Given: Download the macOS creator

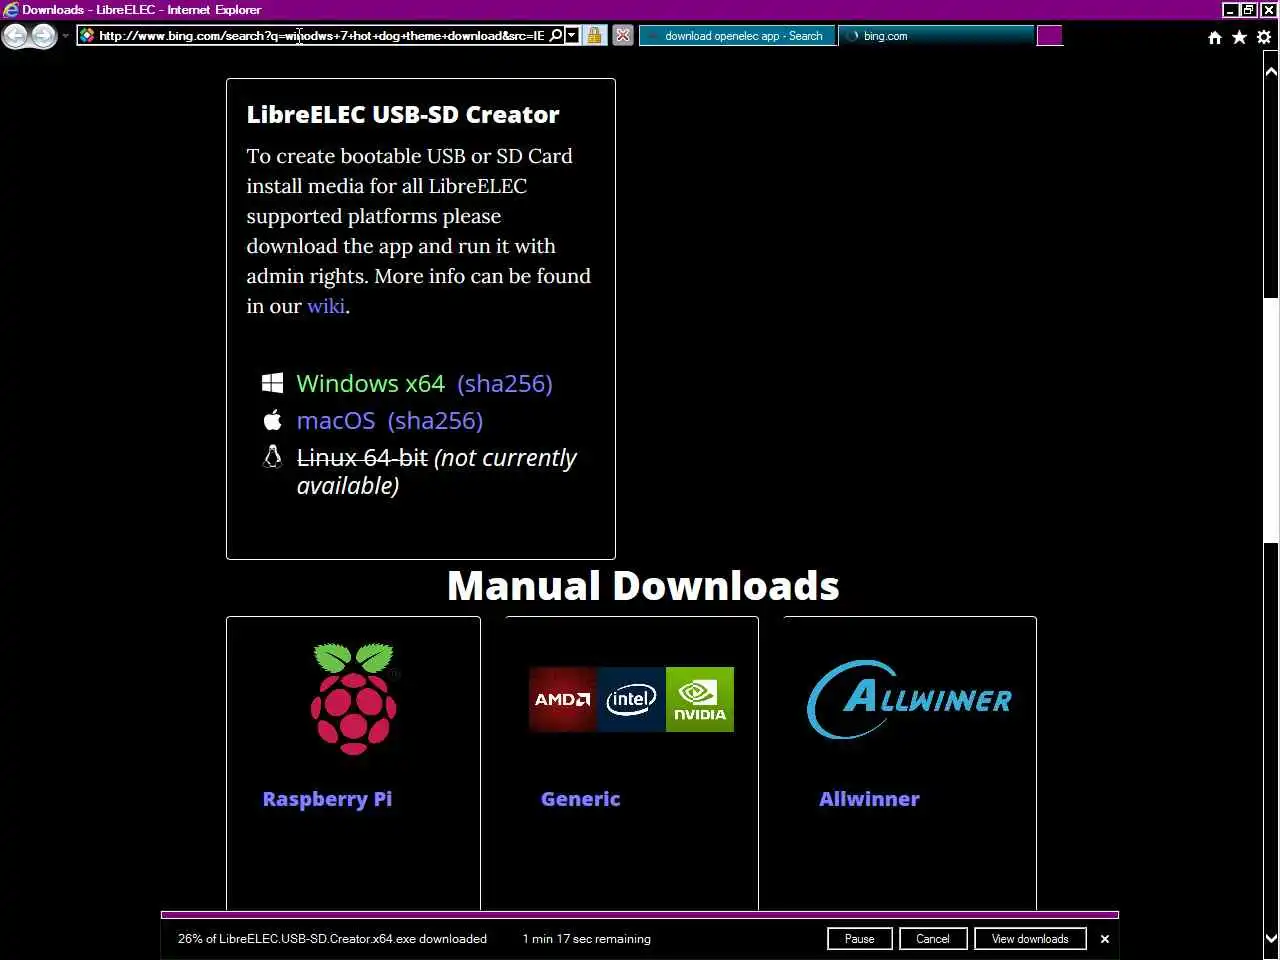Looking at the screenshot, I should click(x=336, y=421).
